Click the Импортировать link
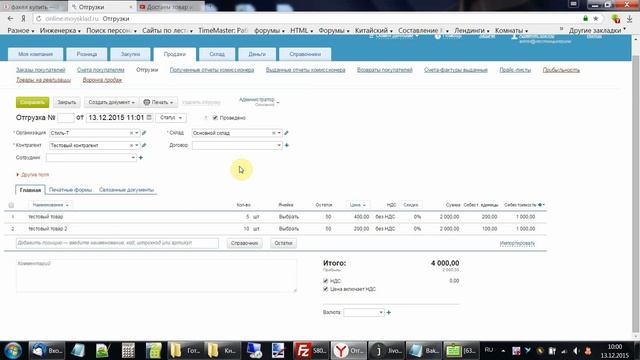The image size is (640, 360). 517,243
